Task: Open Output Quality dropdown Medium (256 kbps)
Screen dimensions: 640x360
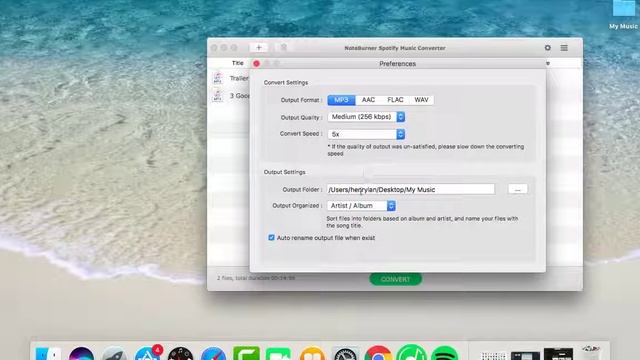Action: [366, 117]
